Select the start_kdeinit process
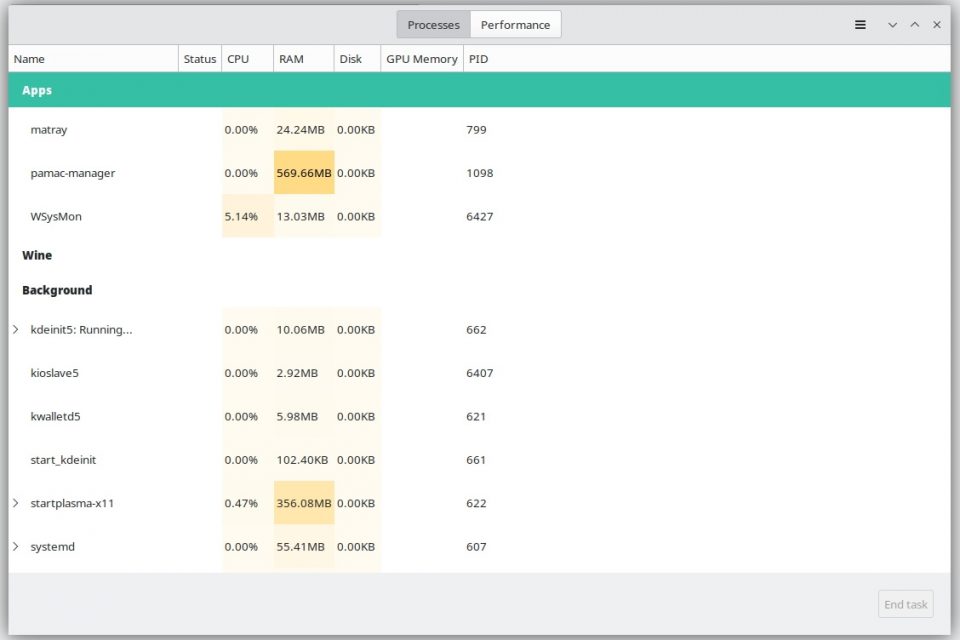The width and height of the screenshot is (960, 640). pos(479,460)
